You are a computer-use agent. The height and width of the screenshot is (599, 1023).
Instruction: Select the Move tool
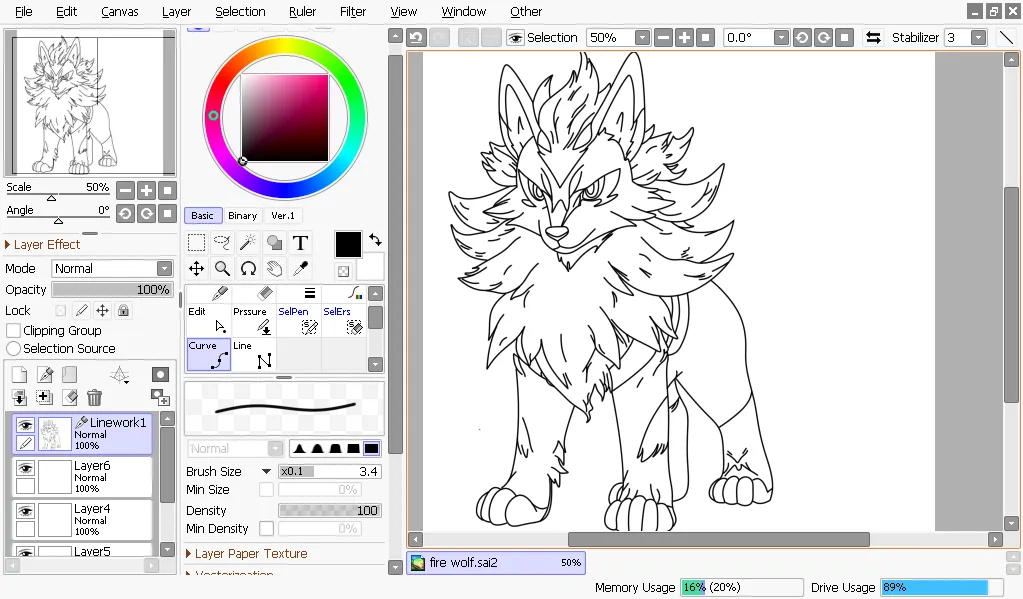coord(196,268)
